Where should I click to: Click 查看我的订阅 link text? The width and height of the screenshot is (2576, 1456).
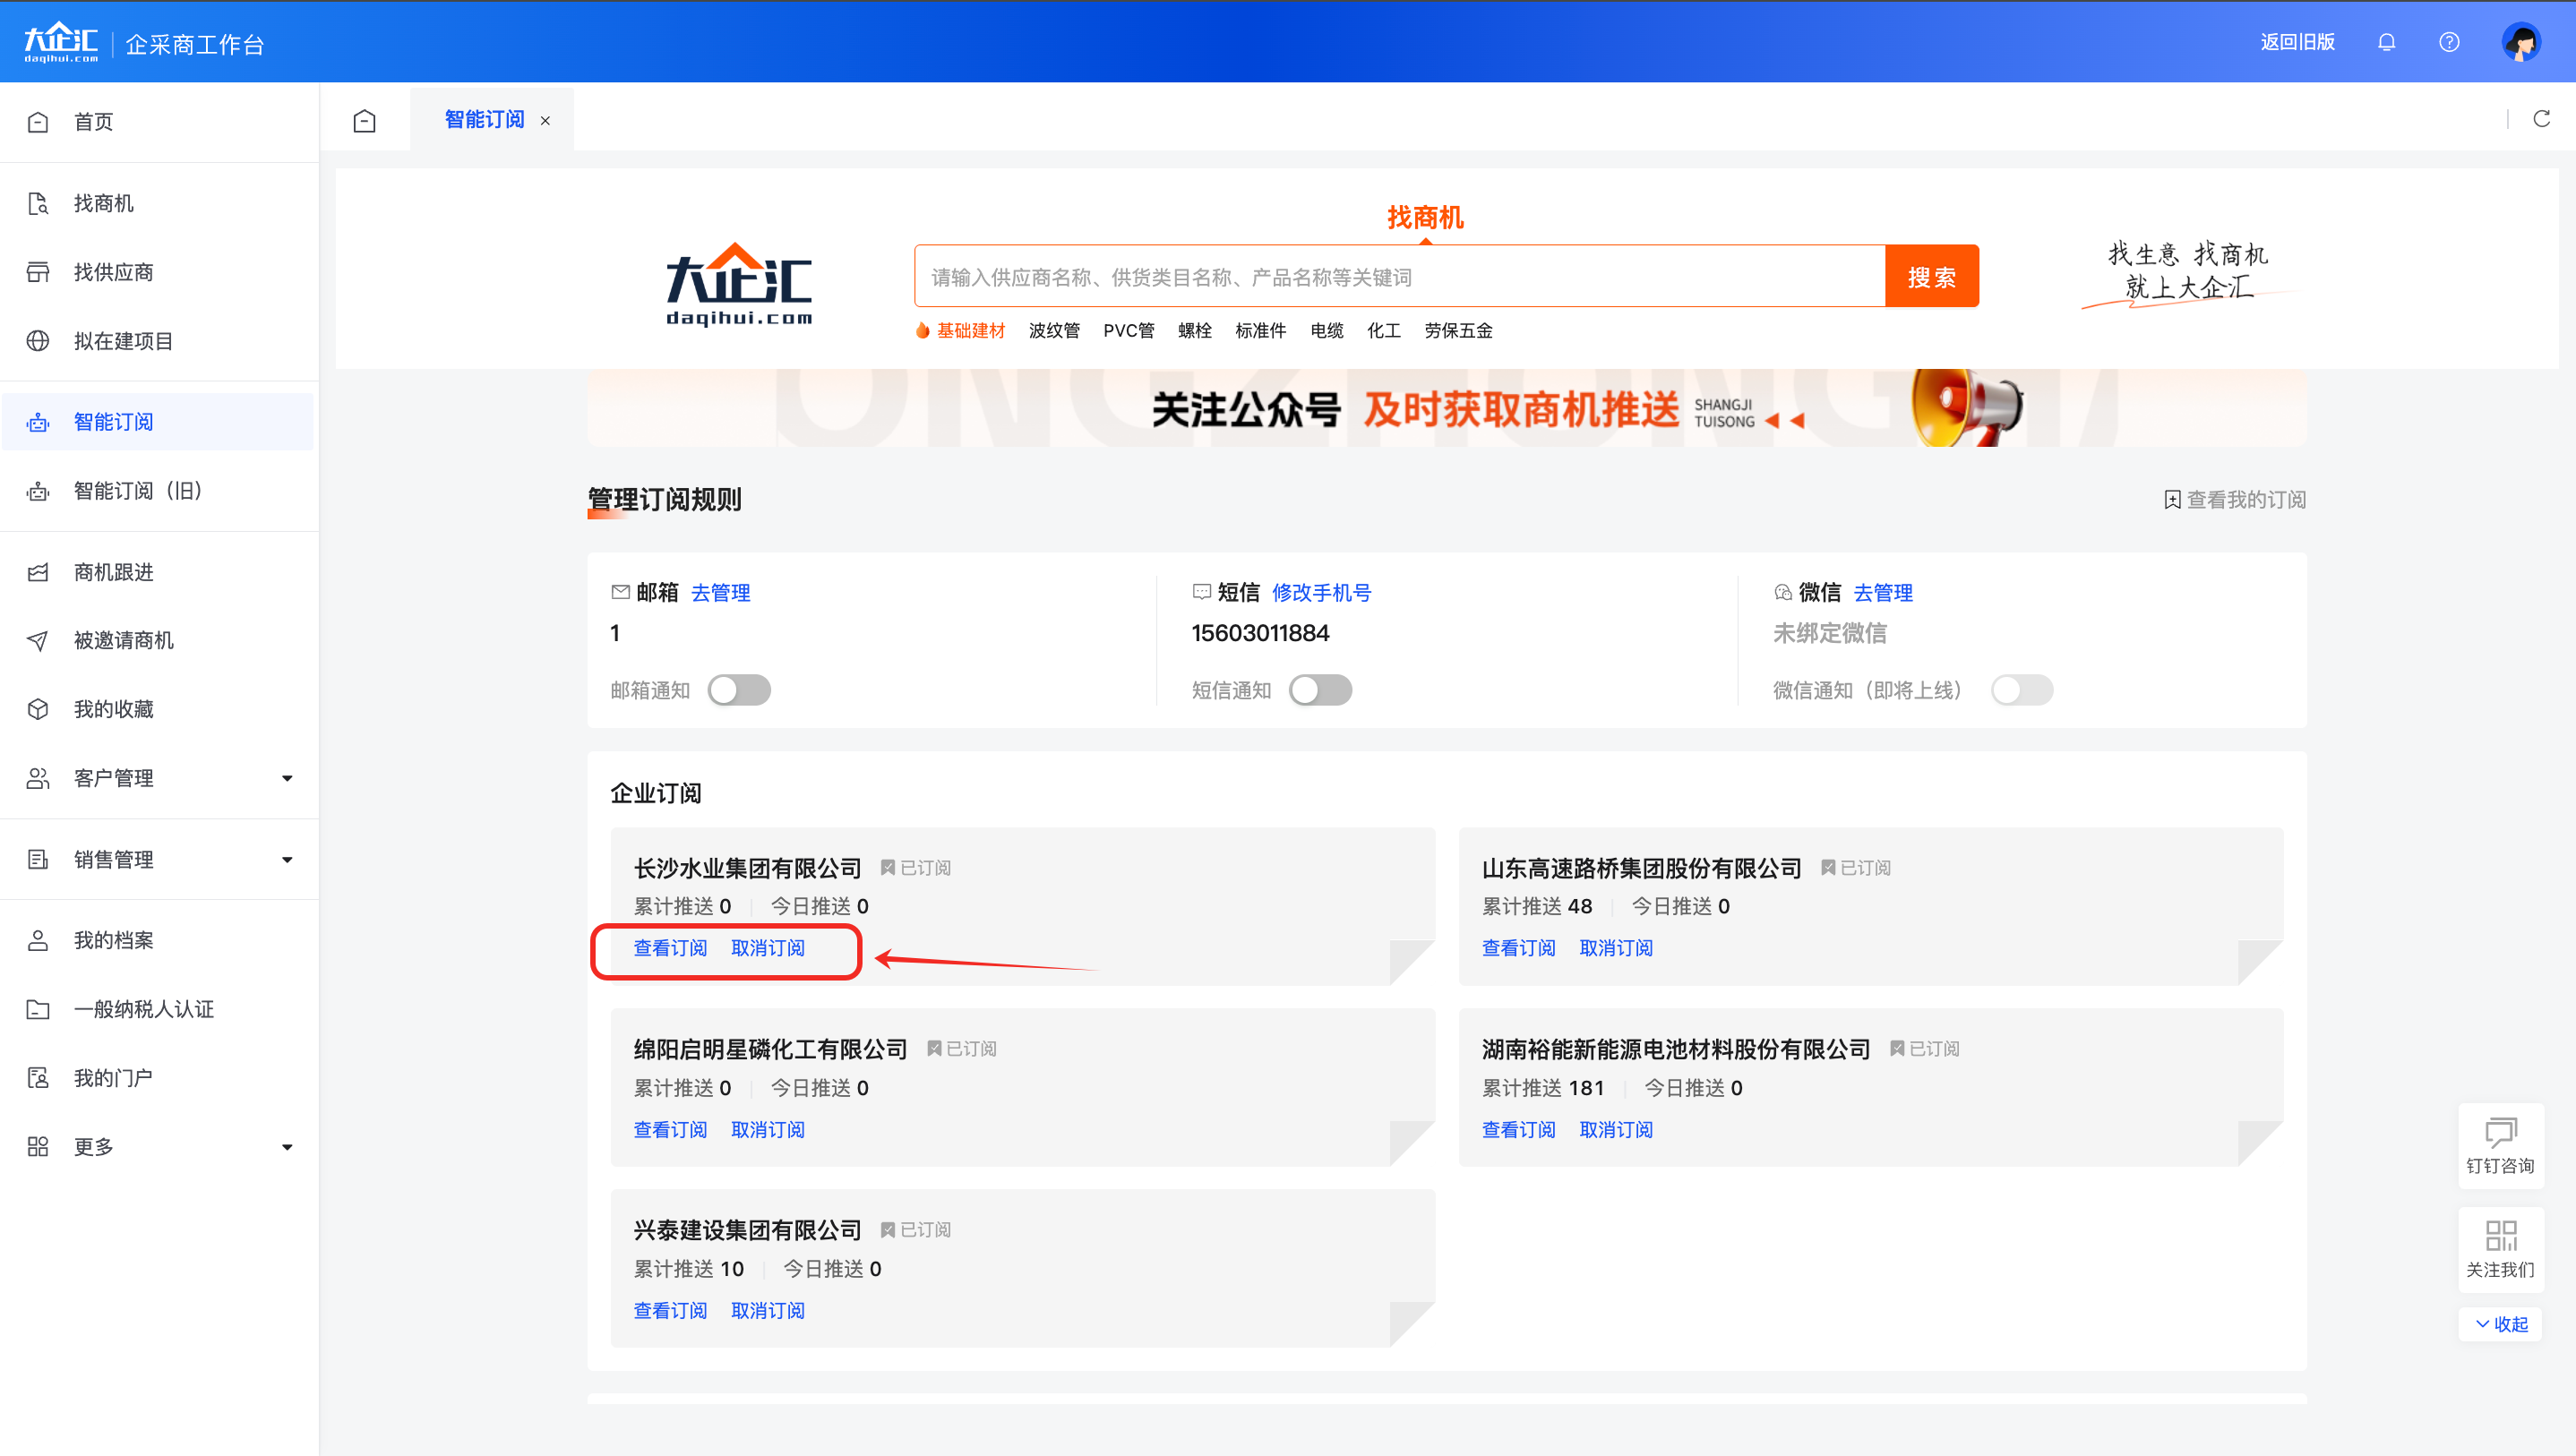(2246, 500)
